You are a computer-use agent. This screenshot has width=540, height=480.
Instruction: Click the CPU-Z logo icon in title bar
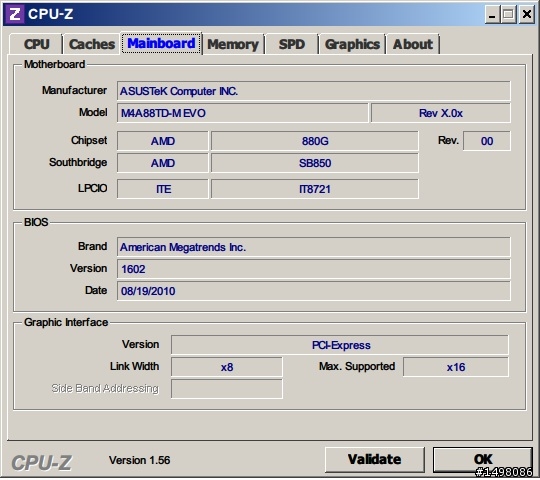(14, 14)
